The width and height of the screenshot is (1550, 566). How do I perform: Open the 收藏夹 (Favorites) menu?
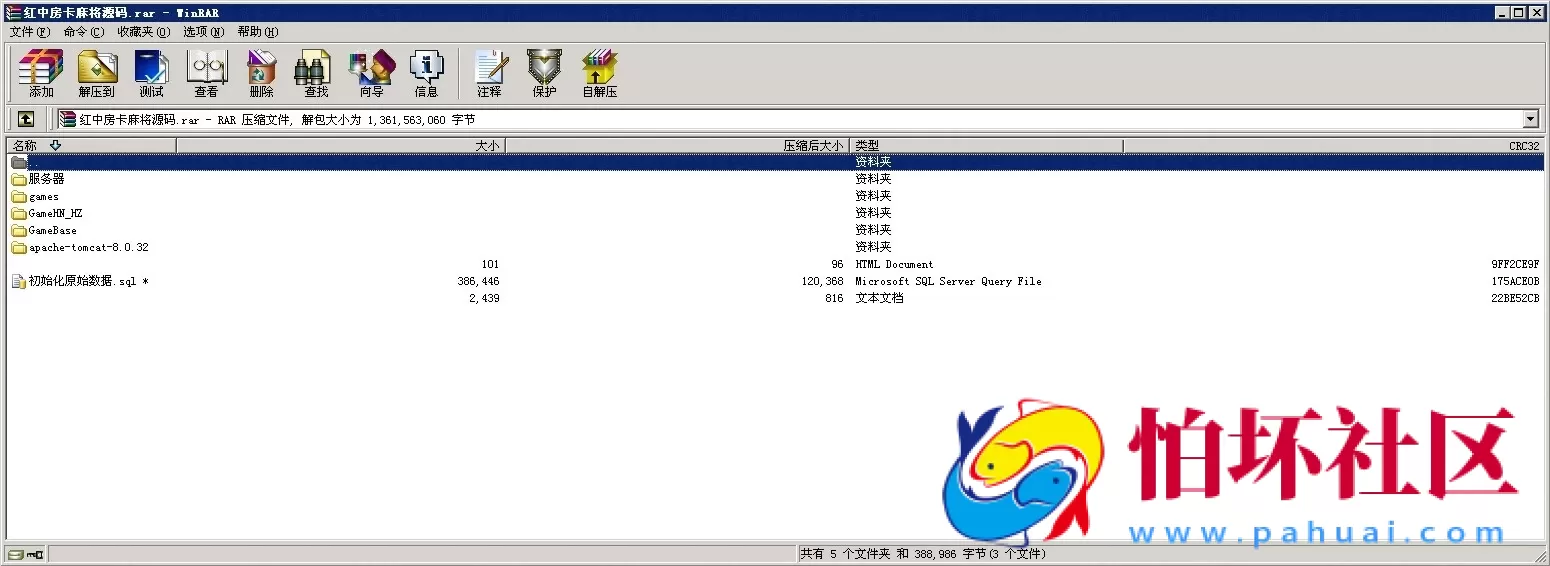point(143,32)
